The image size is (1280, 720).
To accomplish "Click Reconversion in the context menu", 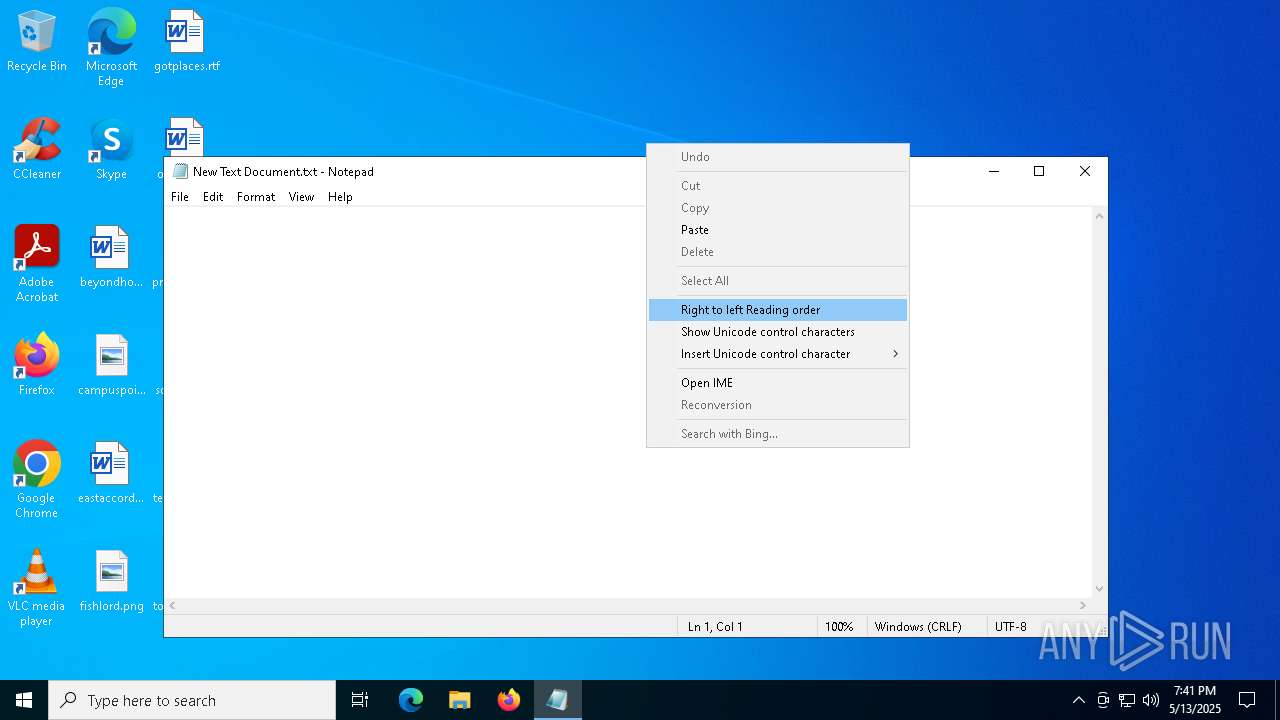I will click(x=778, y=405).
